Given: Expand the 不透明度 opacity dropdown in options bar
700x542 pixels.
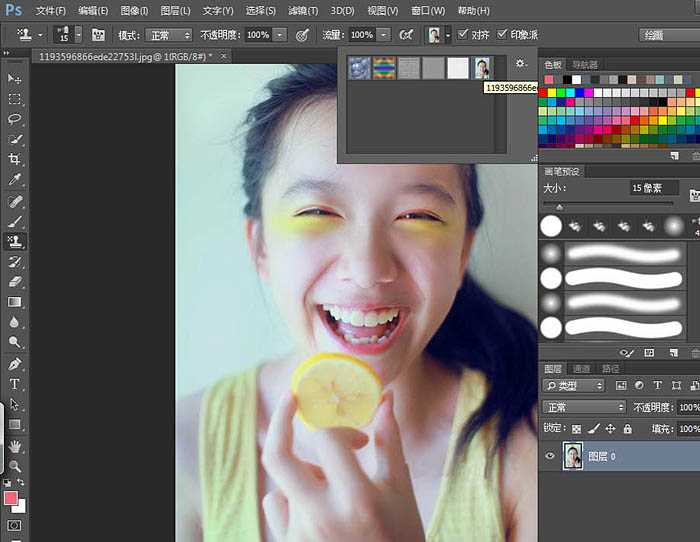Looking at the screenshot, I should point(279,34).
